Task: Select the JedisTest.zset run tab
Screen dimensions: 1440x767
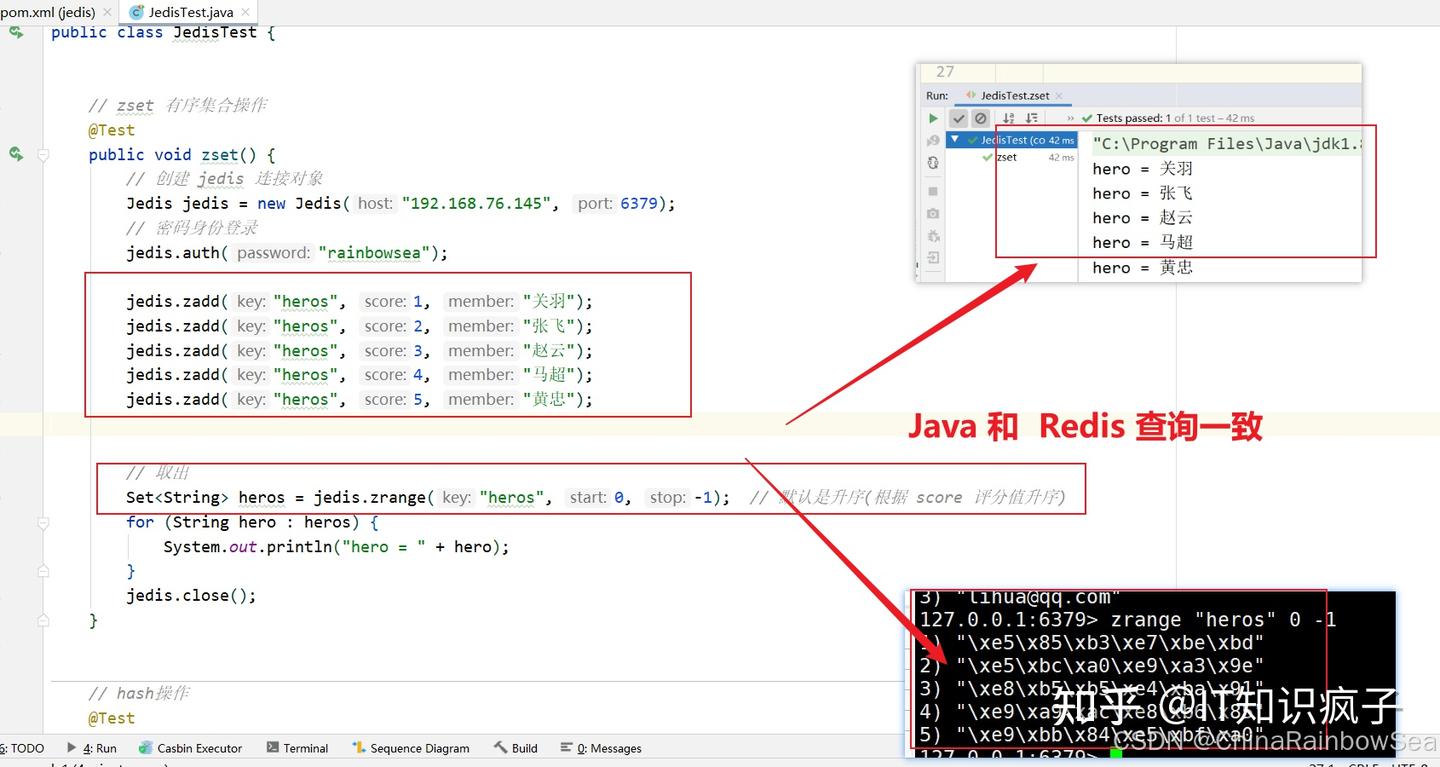Action: click(x=1013, y=96)
